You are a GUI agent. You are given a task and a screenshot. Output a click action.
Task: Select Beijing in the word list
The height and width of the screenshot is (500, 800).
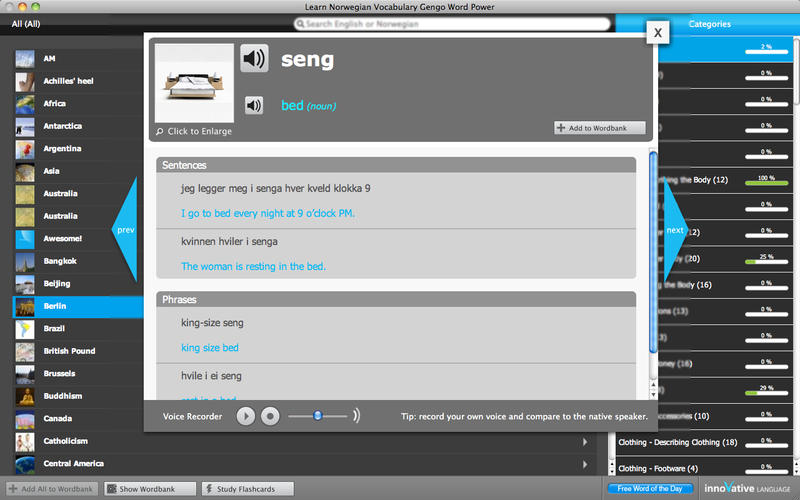point(78,283)
